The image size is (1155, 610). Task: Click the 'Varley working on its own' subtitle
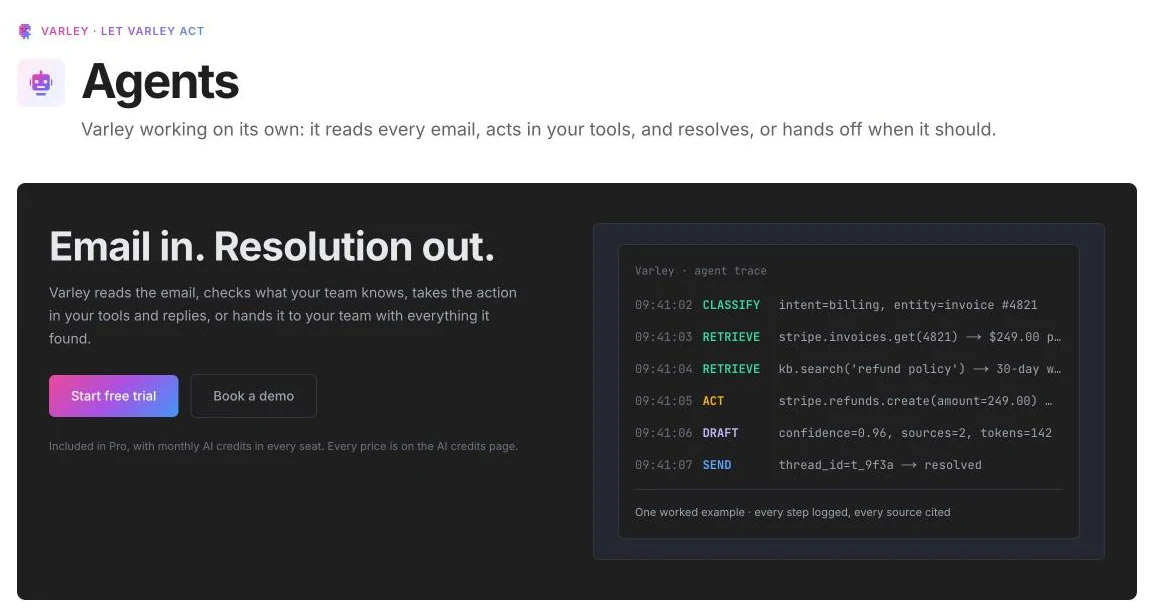(538, 130)
